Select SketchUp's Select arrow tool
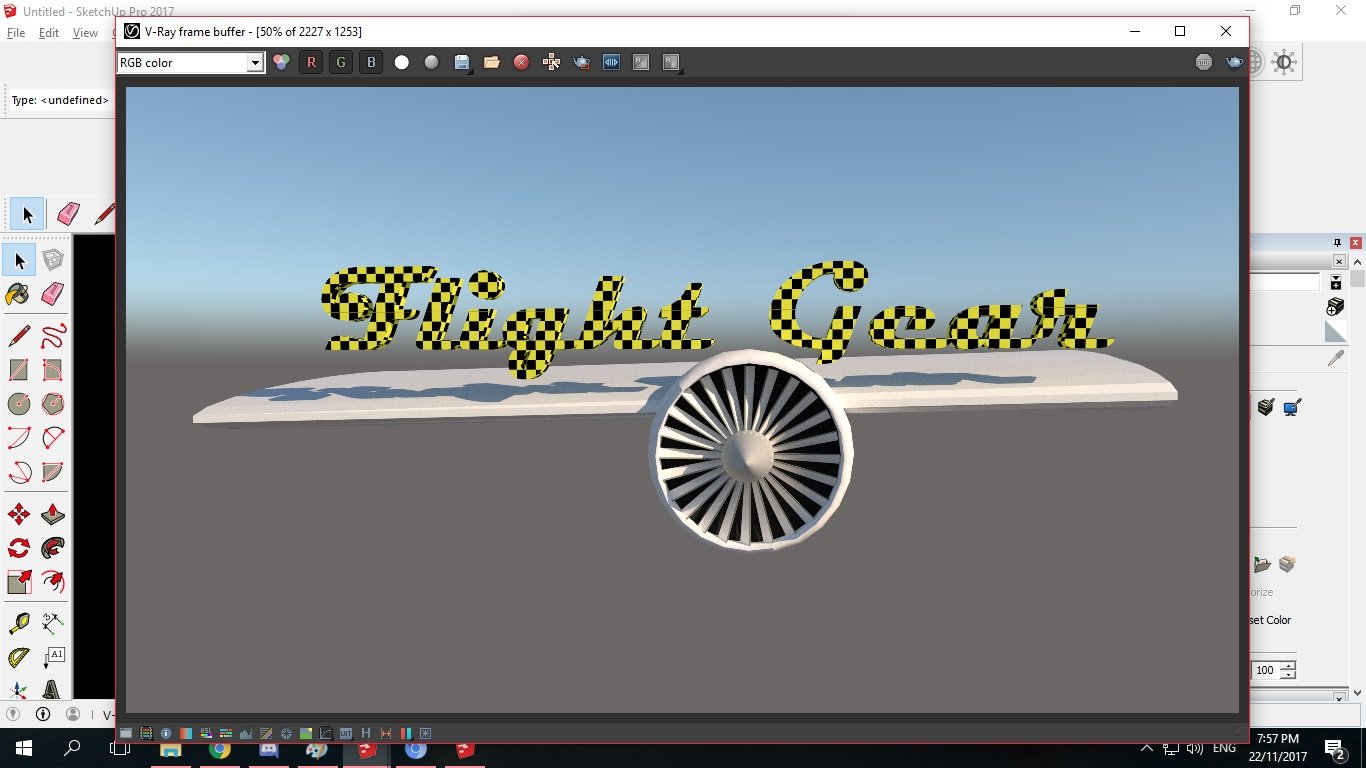The image size is (1366, 768). 19,261
